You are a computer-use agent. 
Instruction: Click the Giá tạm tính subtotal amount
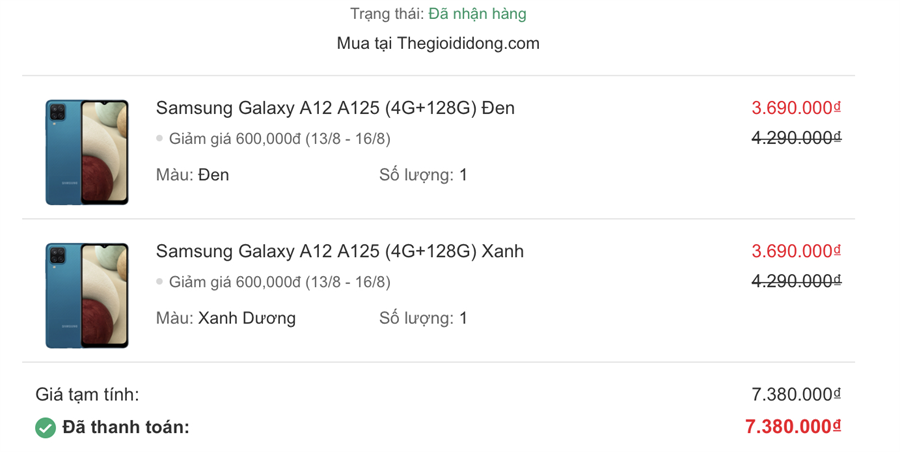coord(796,394)
